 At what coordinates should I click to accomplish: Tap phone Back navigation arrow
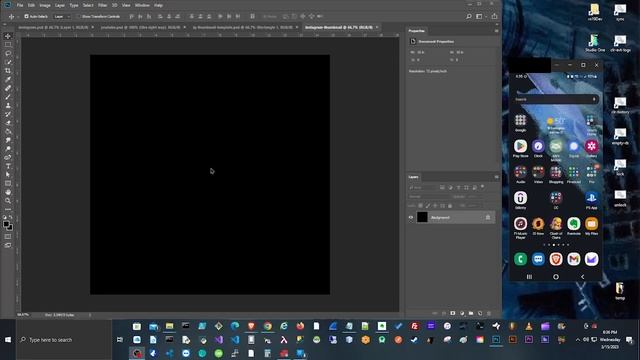click(x=582, y=277)
